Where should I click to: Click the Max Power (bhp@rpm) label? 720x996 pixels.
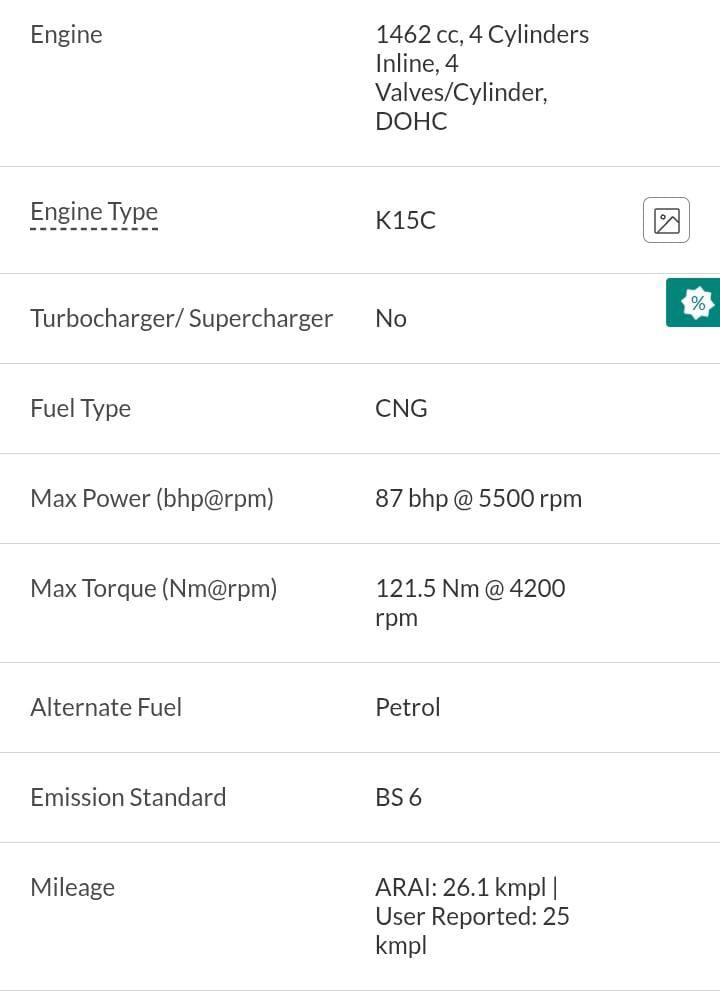pyautogui.click(x=152, y=498)
